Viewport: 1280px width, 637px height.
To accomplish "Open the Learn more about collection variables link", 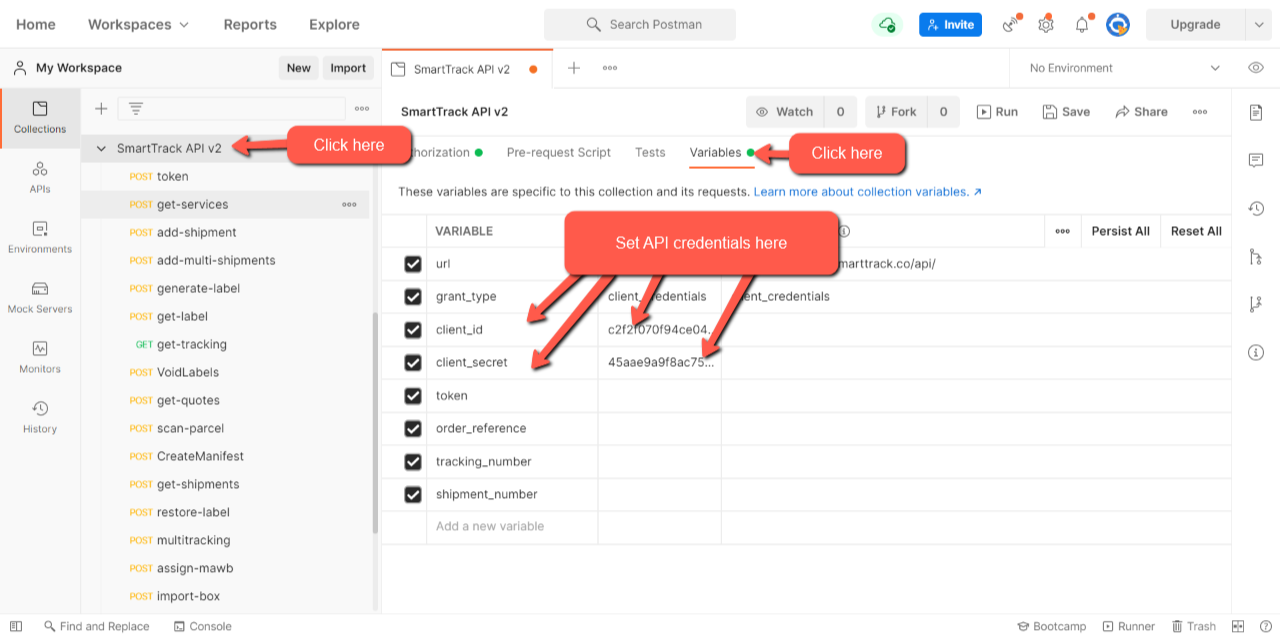I will 868,191.
